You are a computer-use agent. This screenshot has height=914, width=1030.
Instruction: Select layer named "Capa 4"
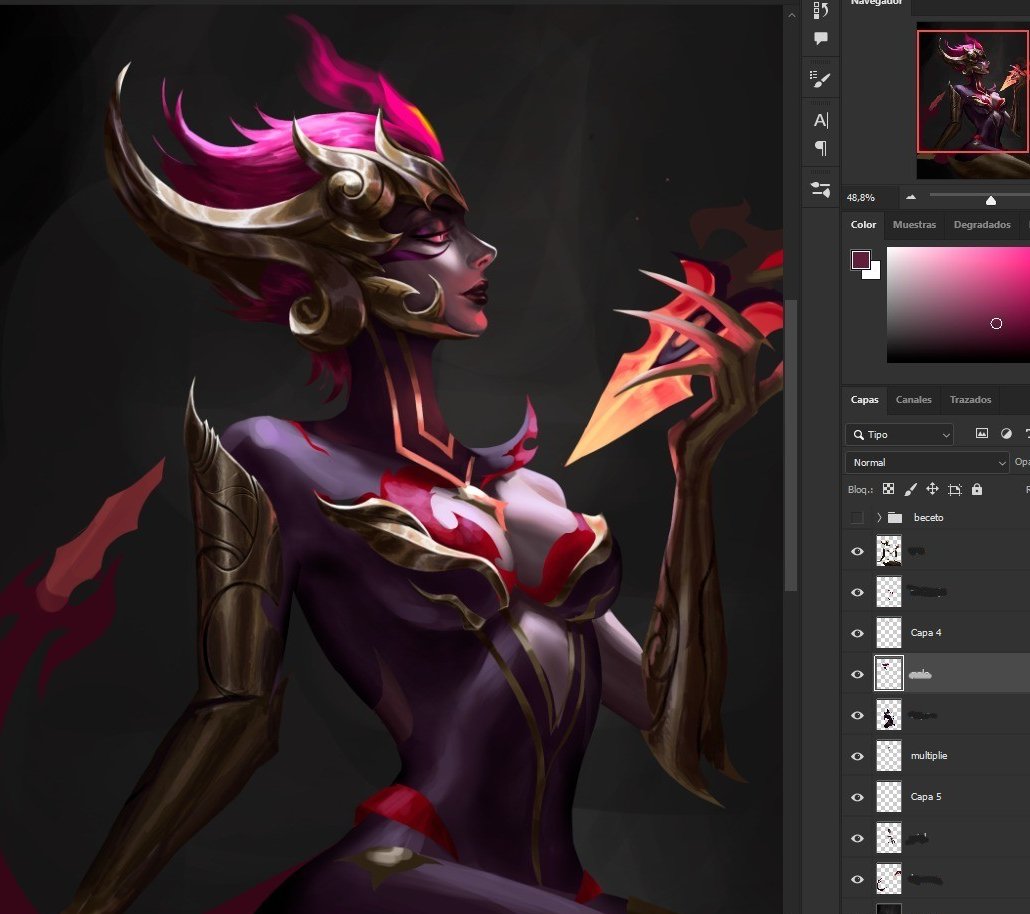coord(926,633)
